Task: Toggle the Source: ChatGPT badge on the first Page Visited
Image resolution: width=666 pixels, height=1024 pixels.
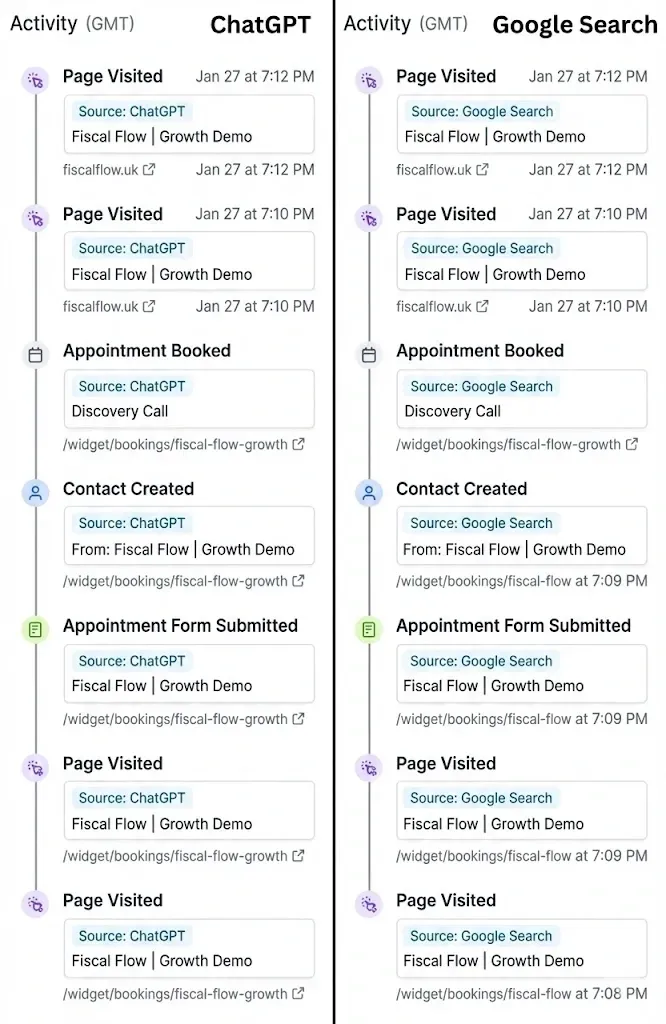Action: click(x=131, y=111)
